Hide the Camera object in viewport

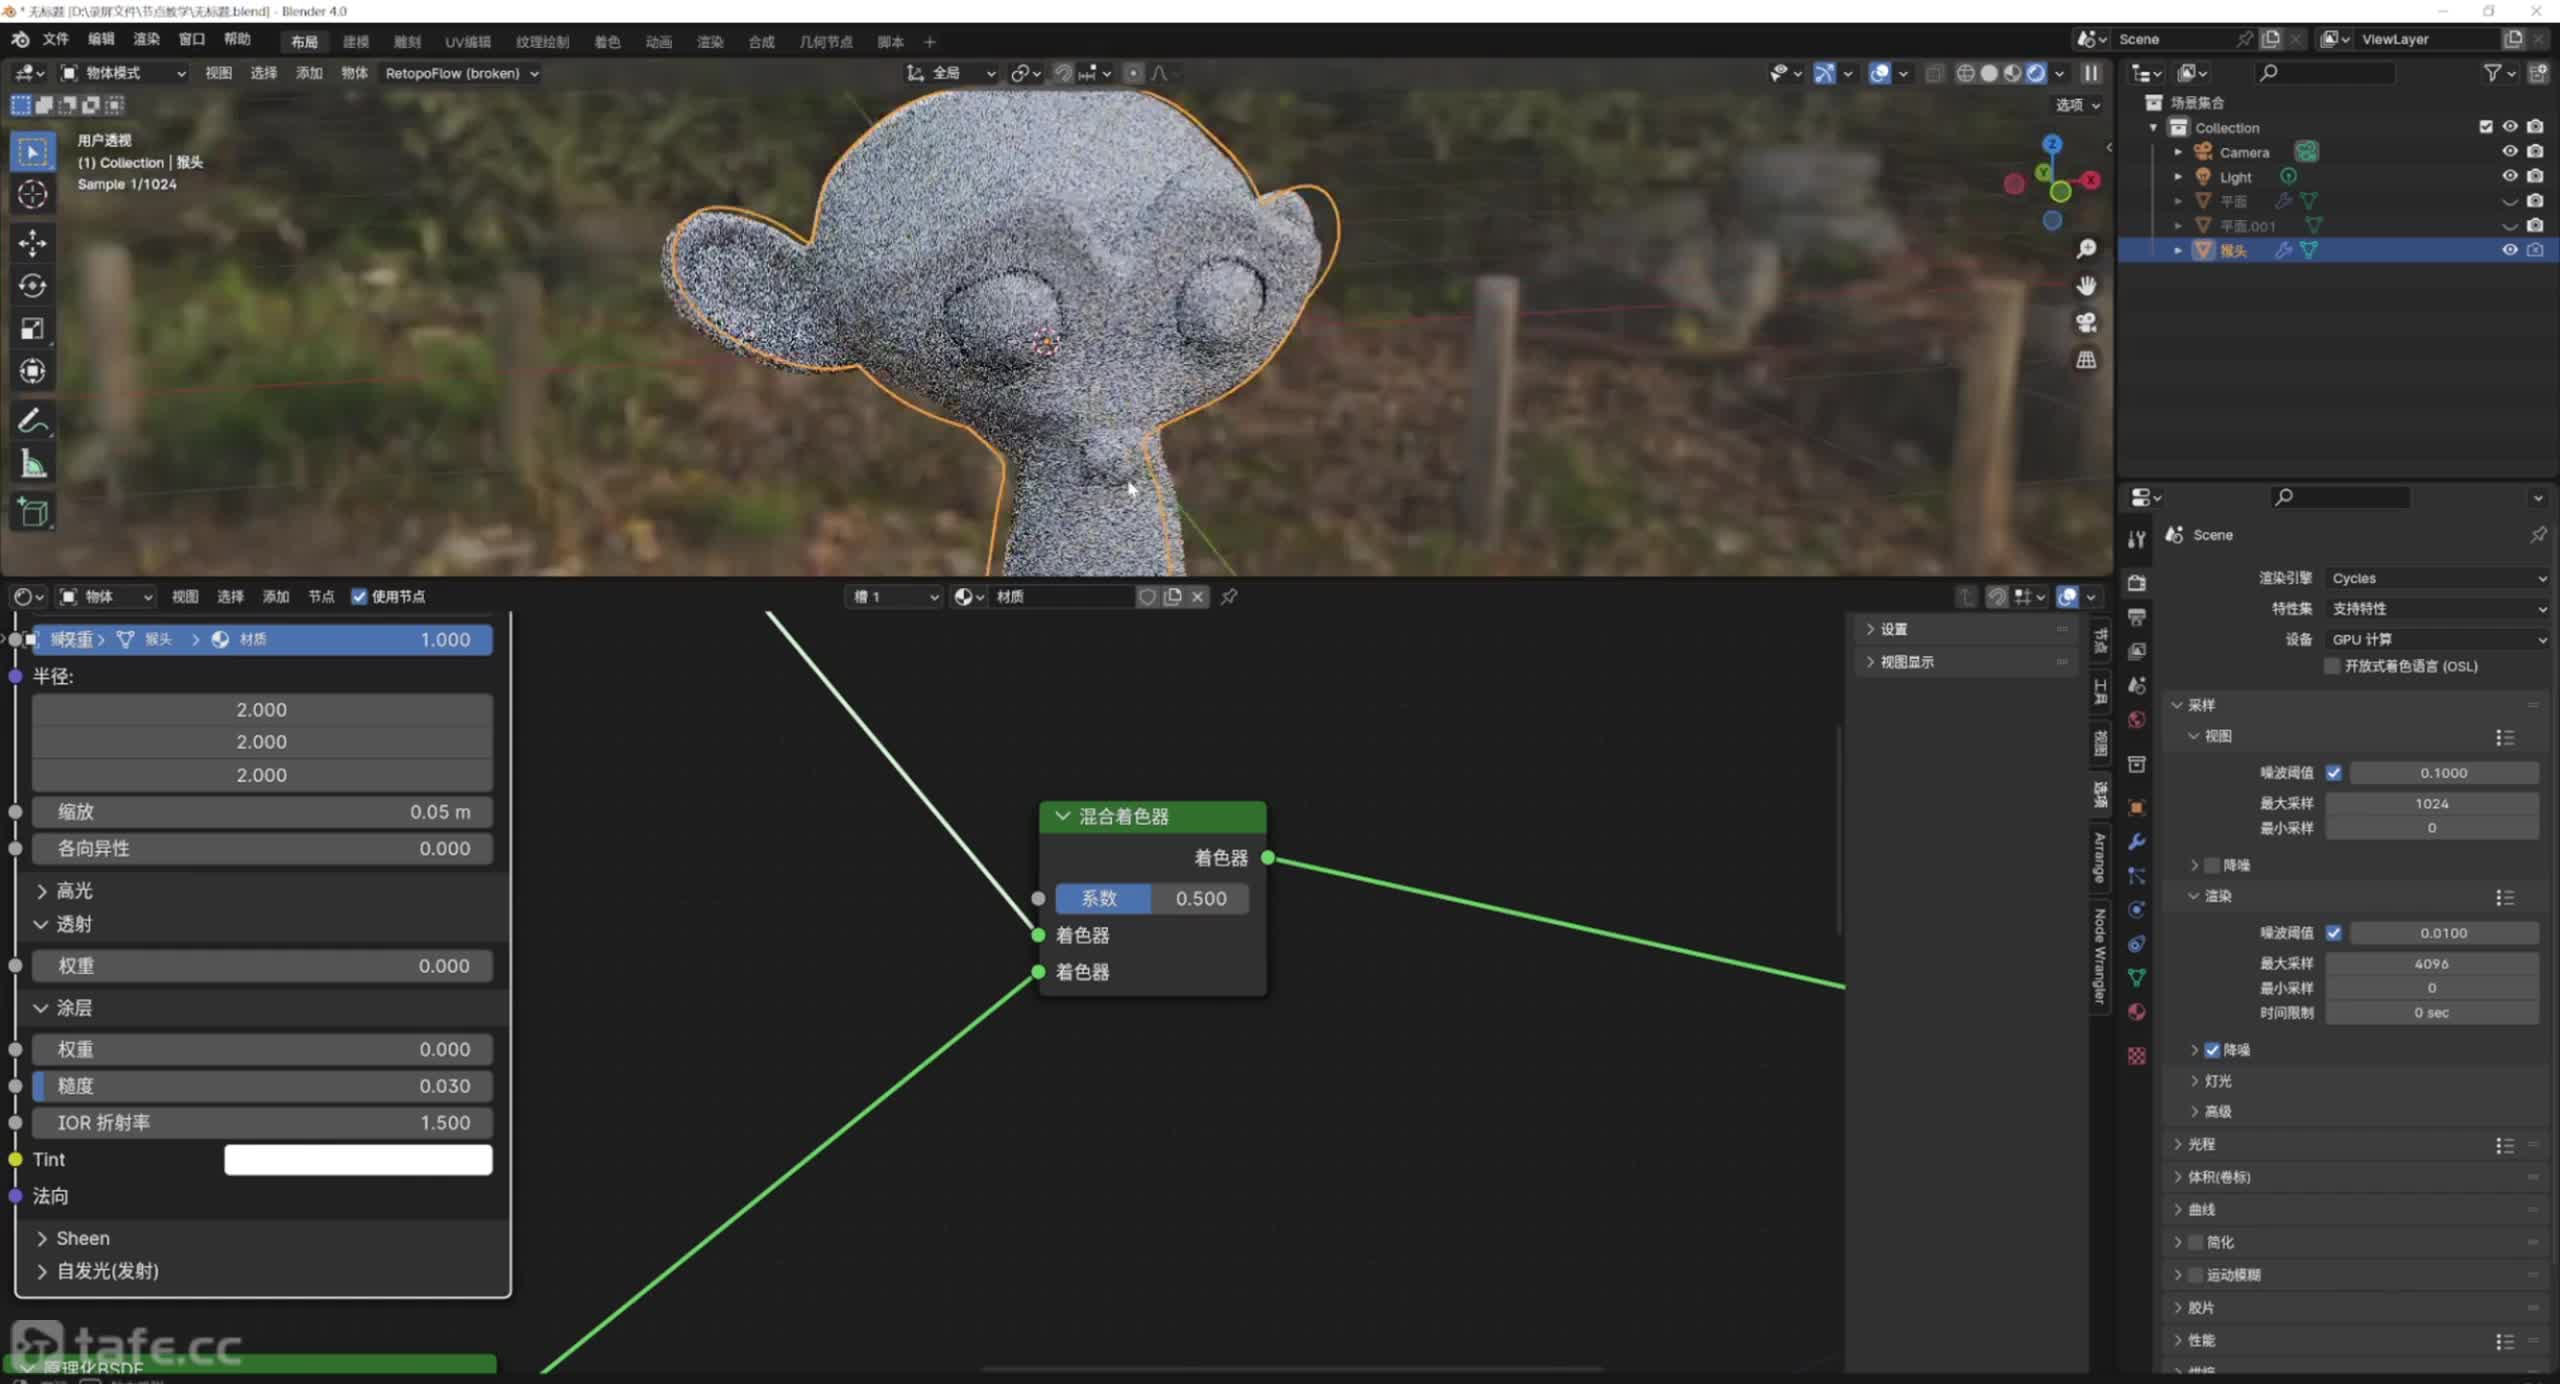point(2509,151)
